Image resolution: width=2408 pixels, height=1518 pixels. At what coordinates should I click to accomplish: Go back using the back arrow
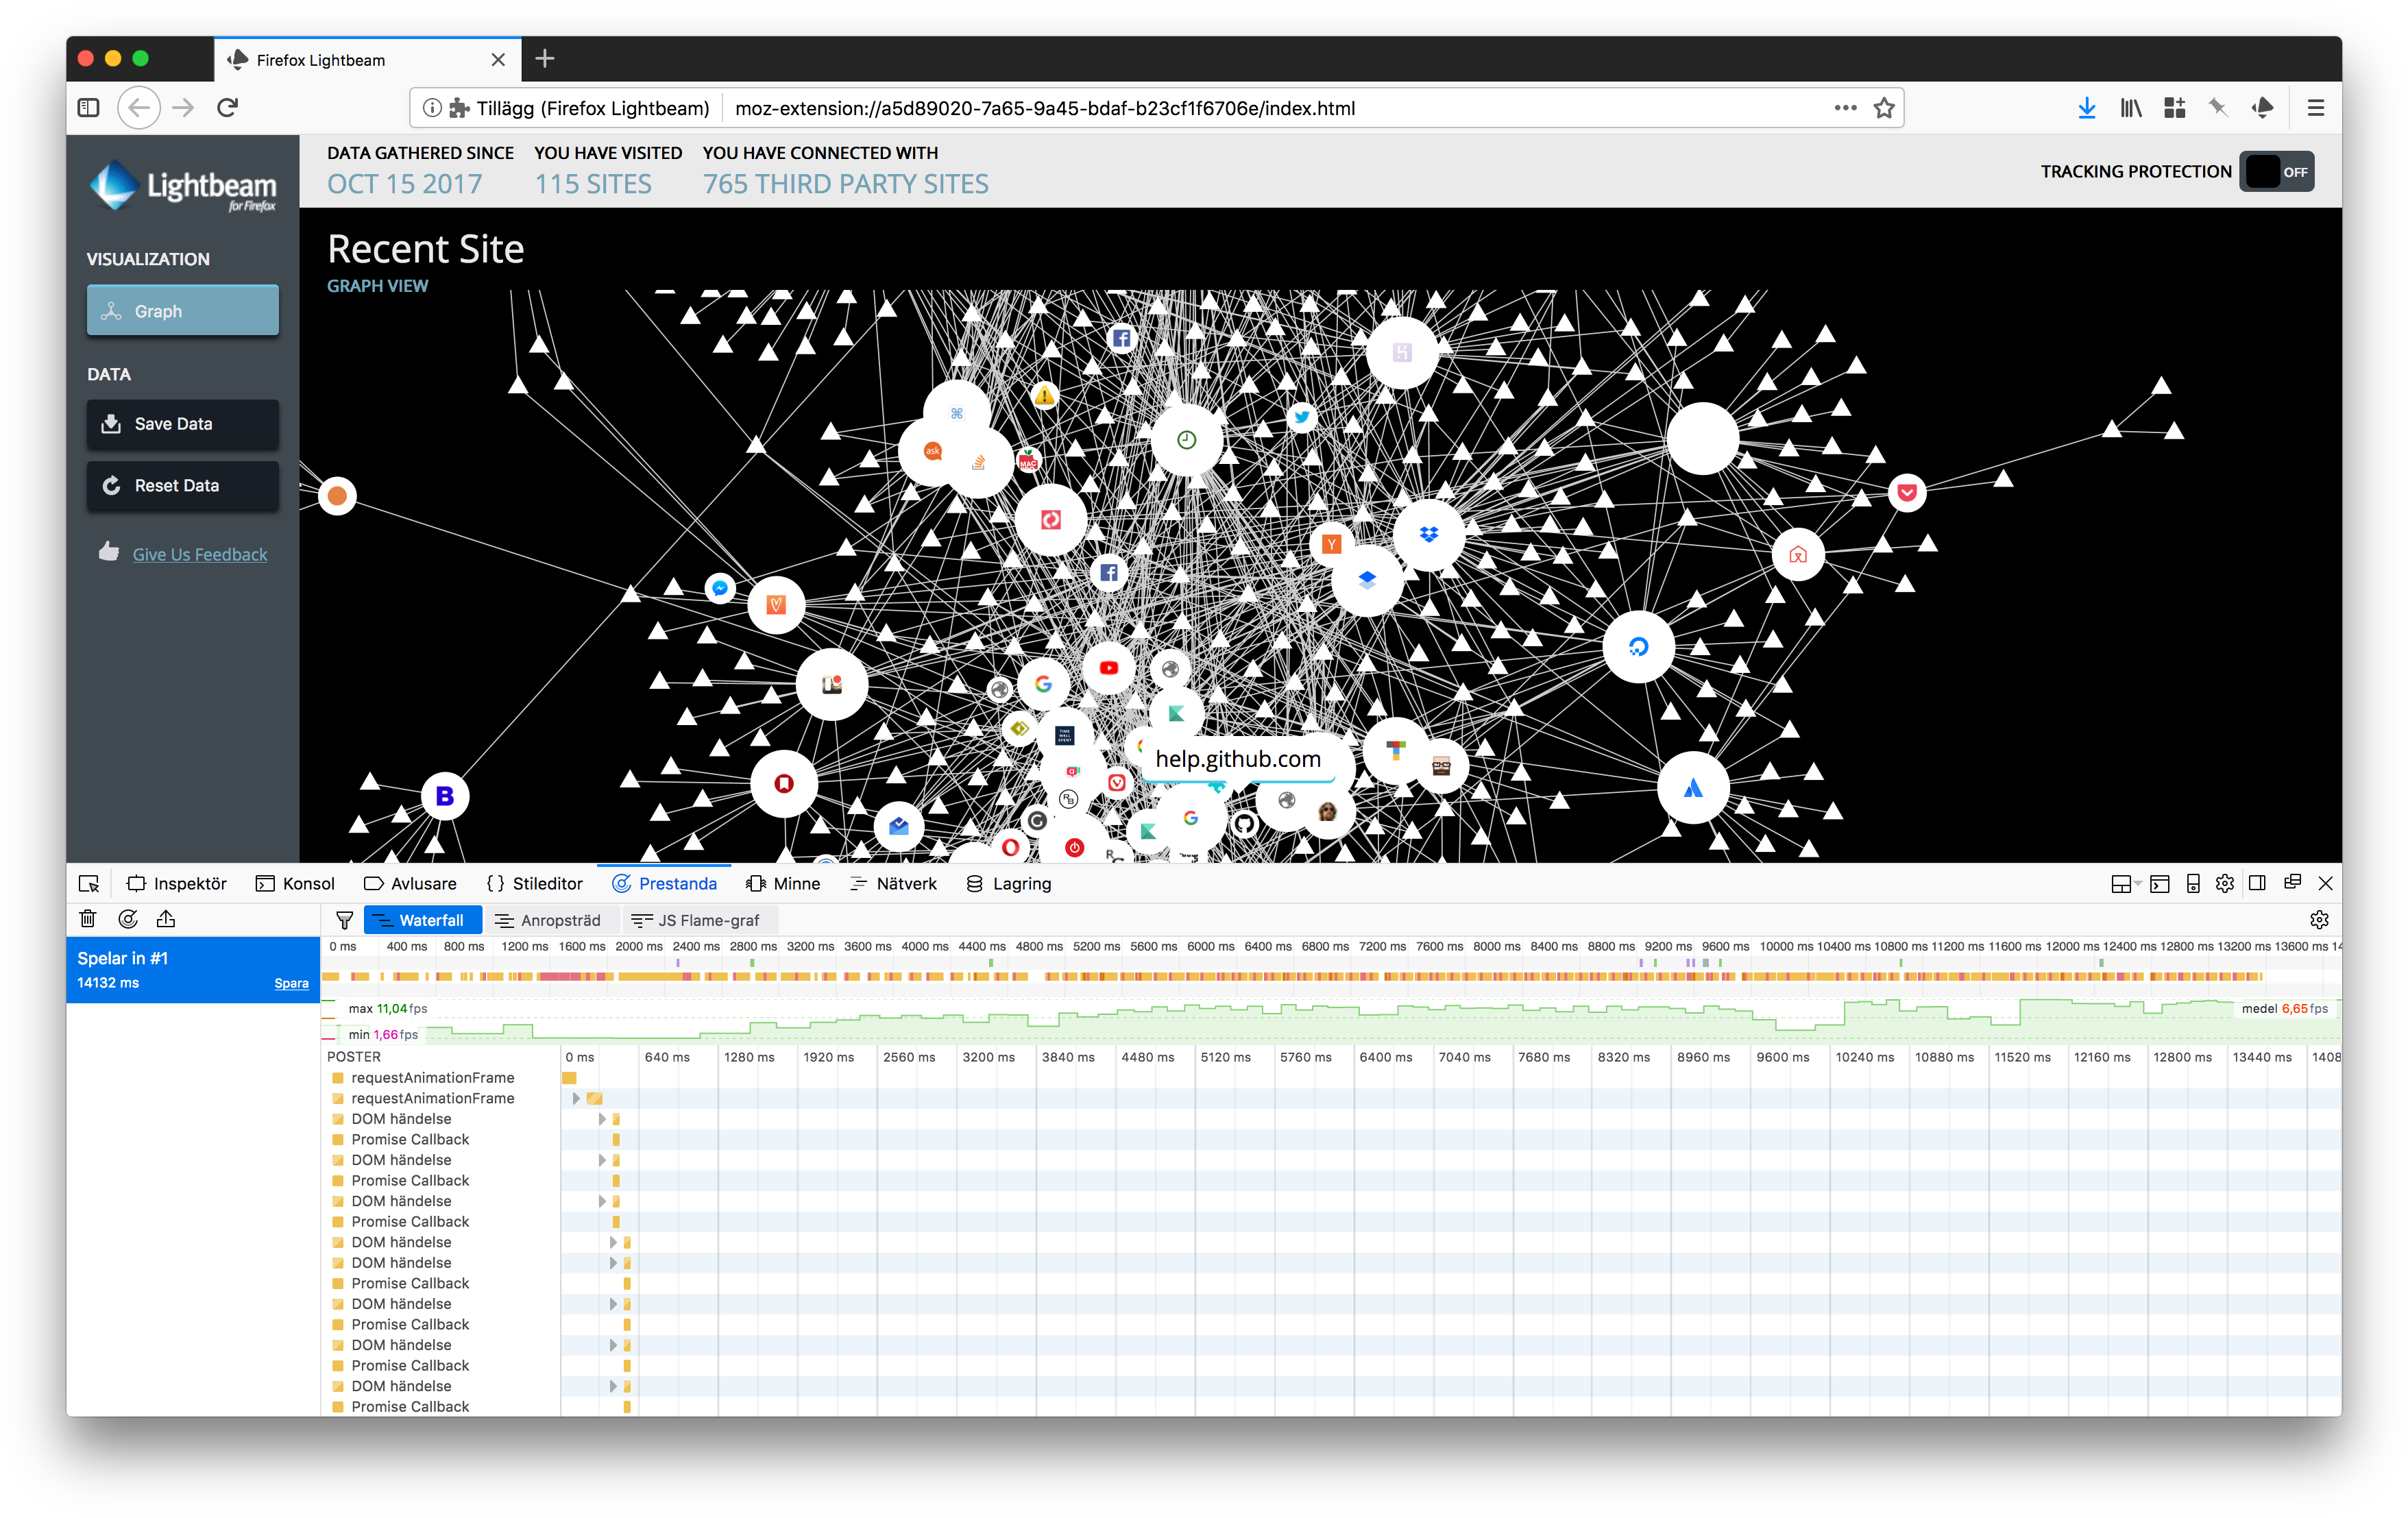tap(139, 107)
